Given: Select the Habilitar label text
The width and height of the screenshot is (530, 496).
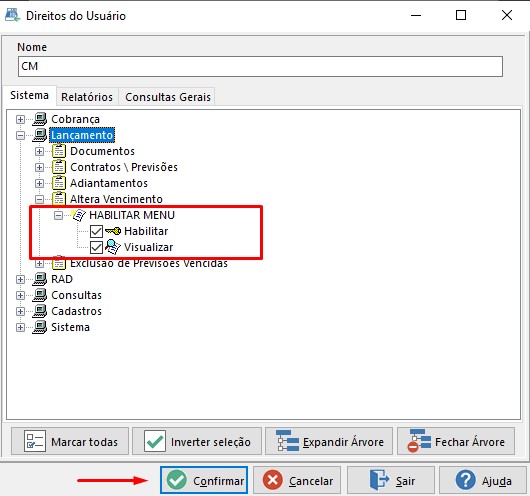Looking at the screenshot, I should click(x=146, y=231).
